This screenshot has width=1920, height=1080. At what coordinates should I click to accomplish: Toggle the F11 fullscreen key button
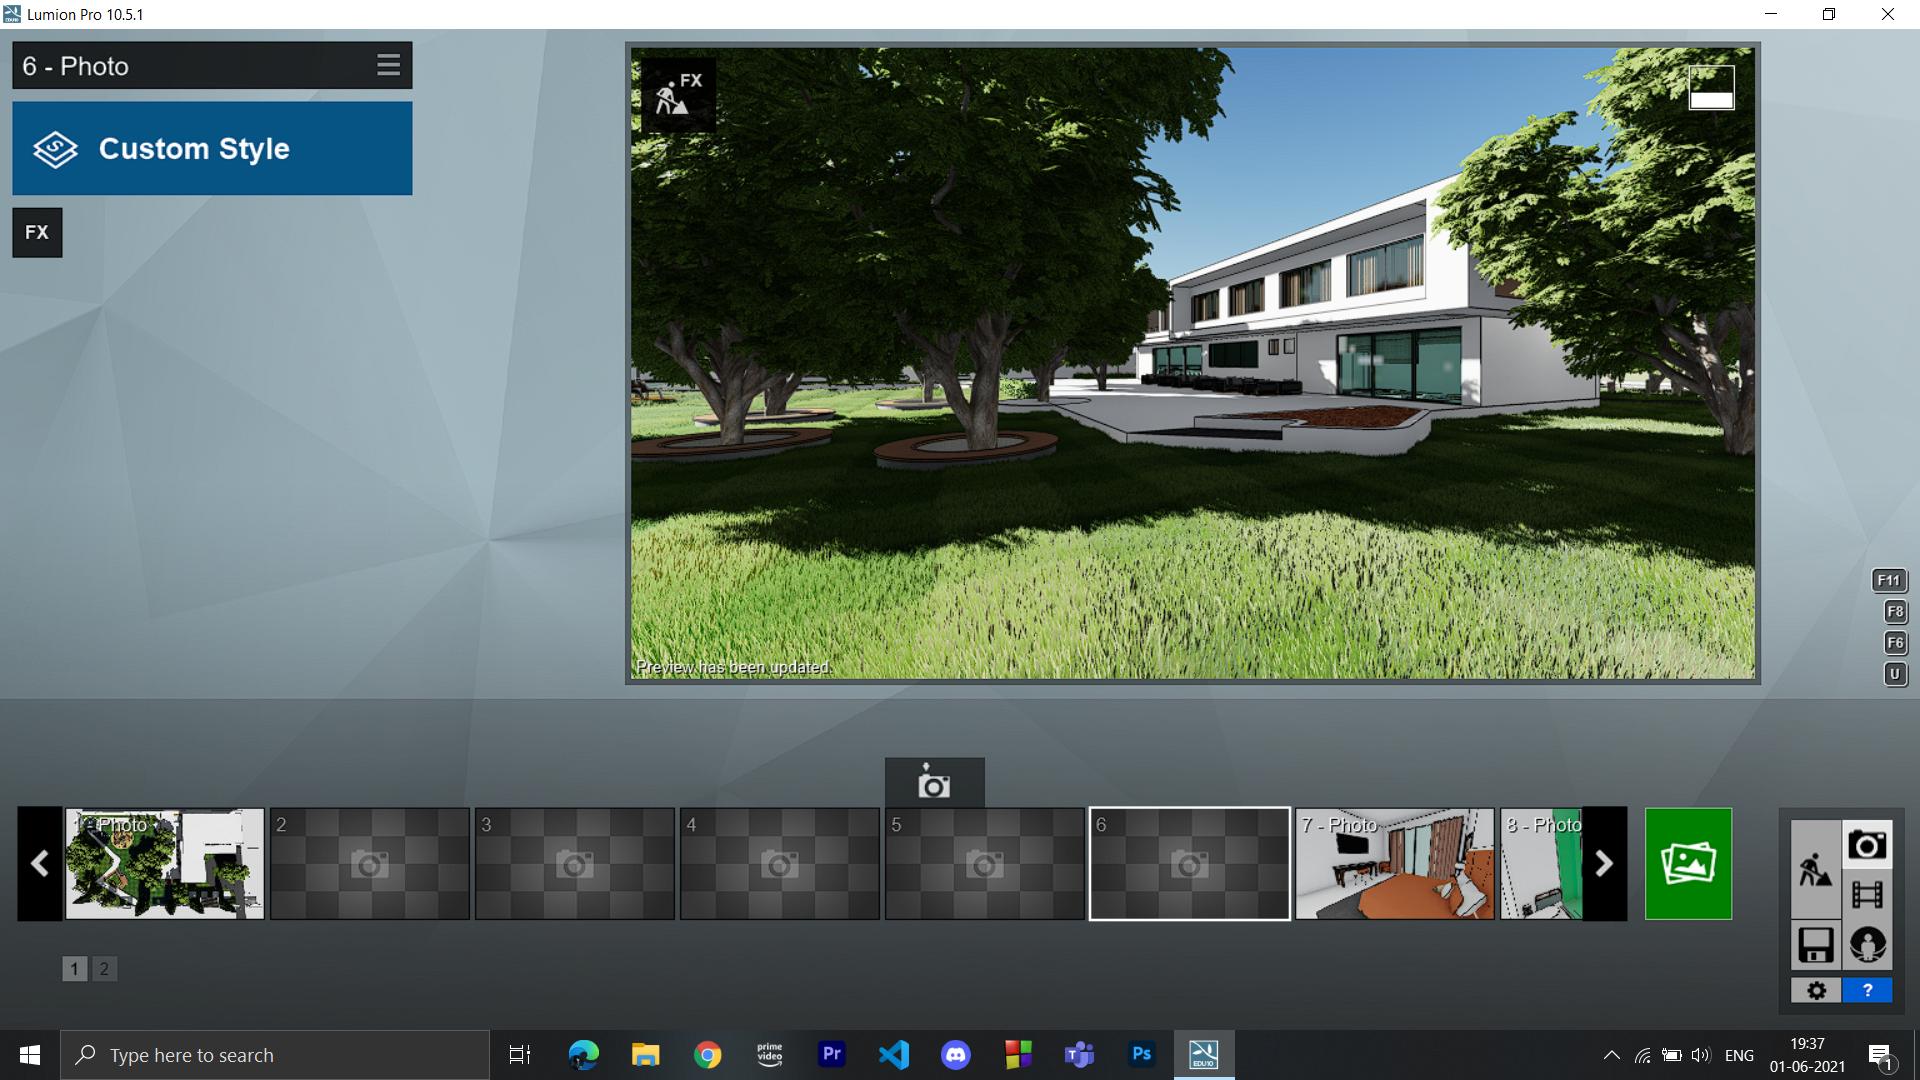(1888, 581)
